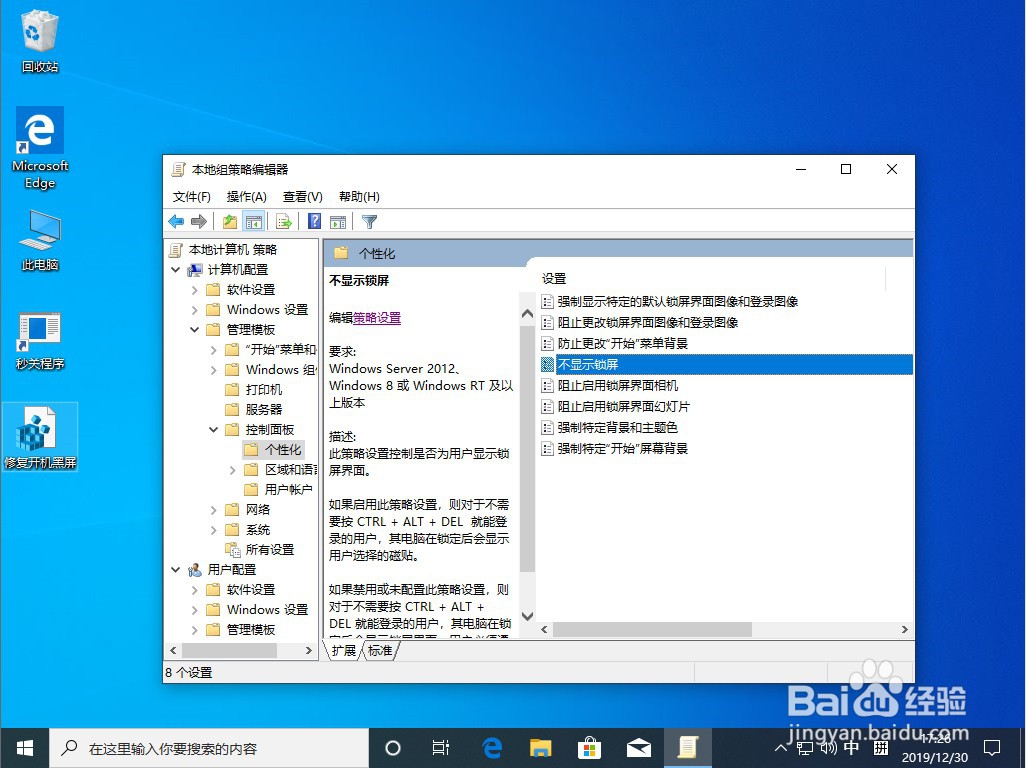Select the 不显示锁屏 policy row
This screenshot has width=1026, height=768.
point(726,364)
